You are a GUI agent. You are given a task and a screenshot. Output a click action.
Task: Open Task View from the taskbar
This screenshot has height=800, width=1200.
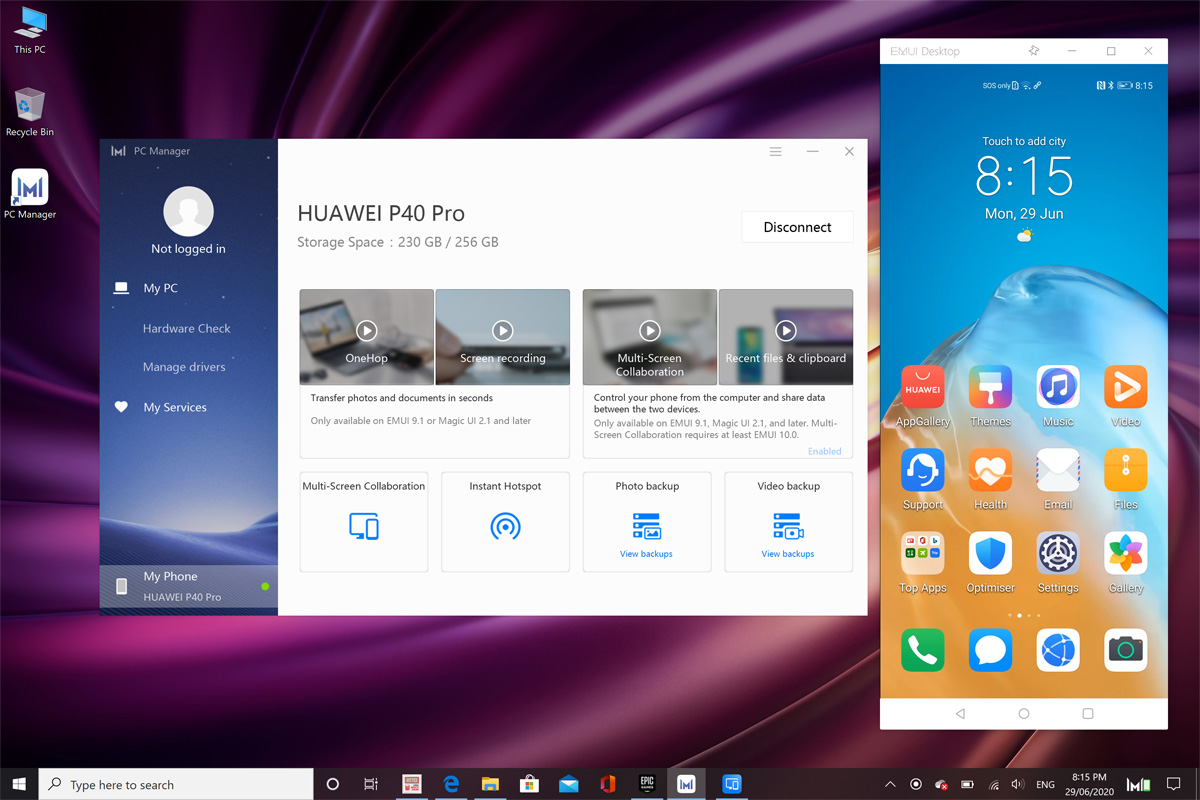point(371,784)
